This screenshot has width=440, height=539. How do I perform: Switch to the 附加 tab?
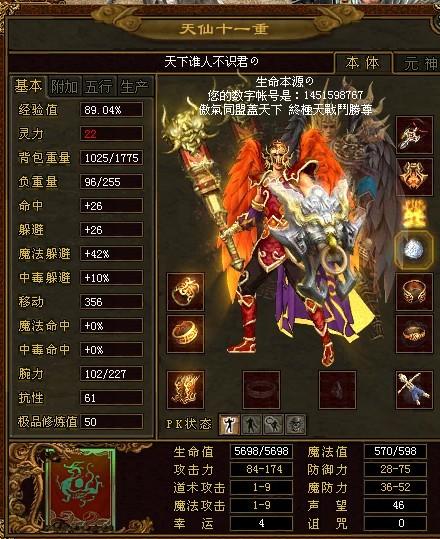pos(64,86)
